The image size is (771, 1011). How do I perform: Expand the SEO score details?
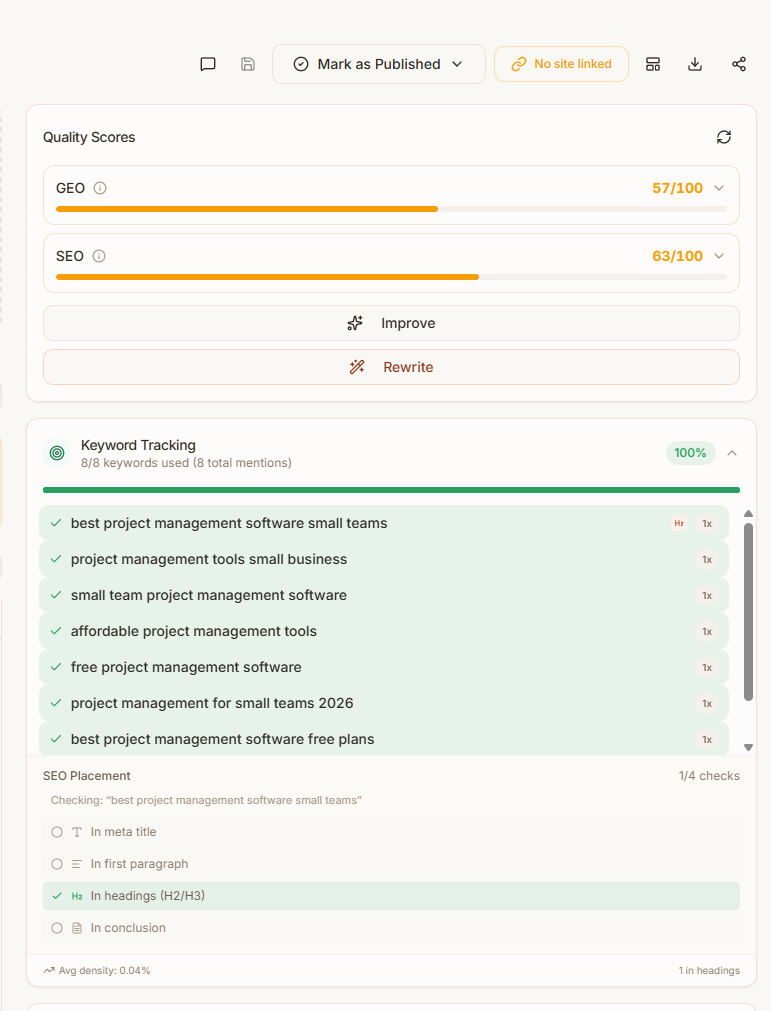[x=718, y=255]
